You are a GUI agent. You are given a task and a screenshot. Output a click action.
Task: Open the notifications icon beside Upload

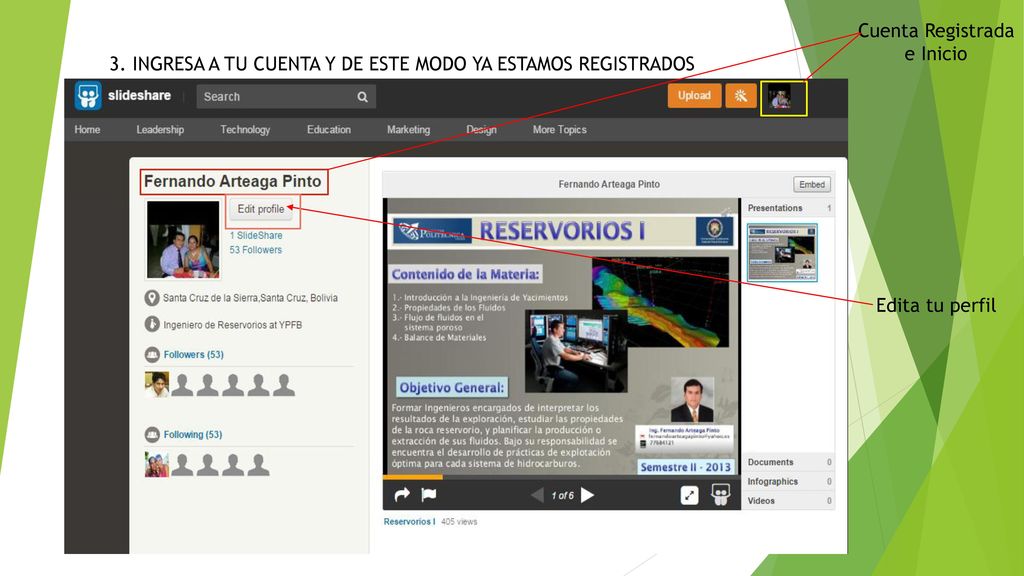(741, 96)
